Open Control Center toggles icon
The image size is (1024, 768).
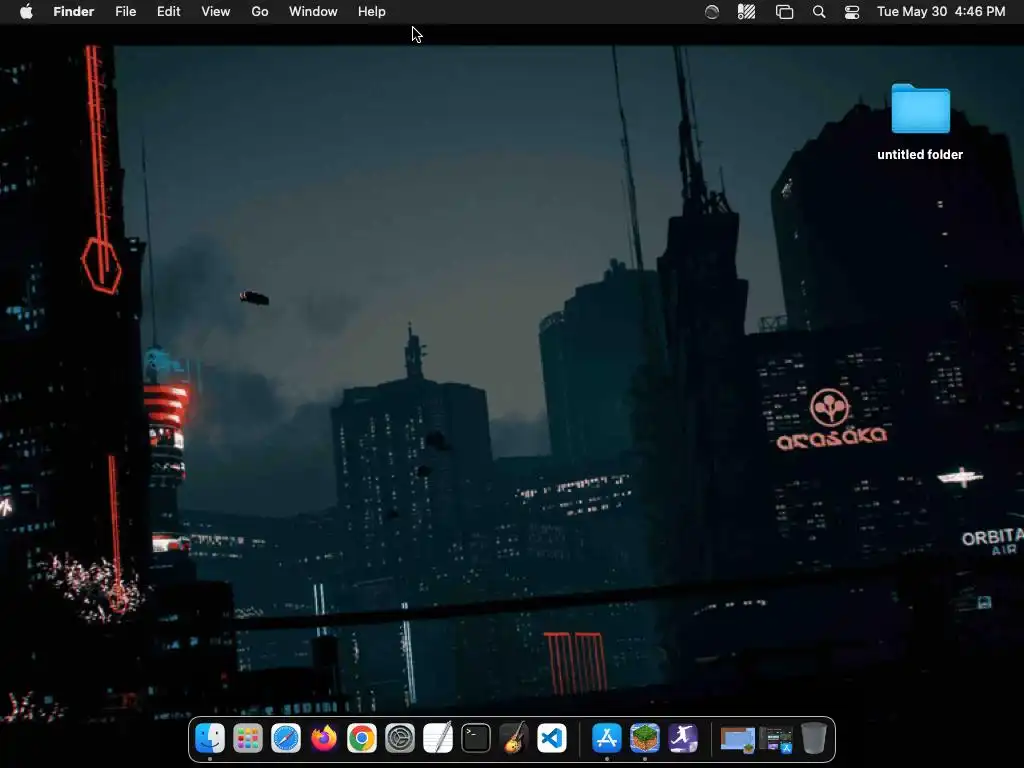852,12
